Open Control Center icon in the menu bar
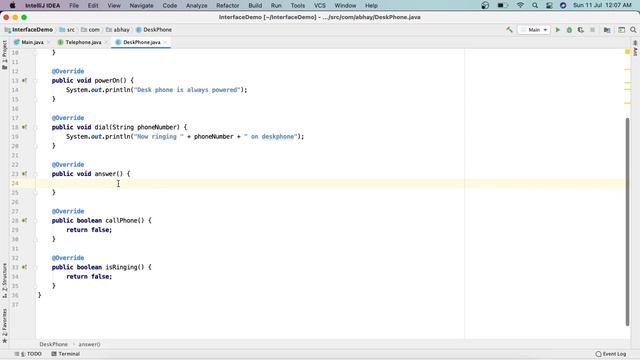The width and height of the screenshot is (640, 360). (x=549, y=5)
